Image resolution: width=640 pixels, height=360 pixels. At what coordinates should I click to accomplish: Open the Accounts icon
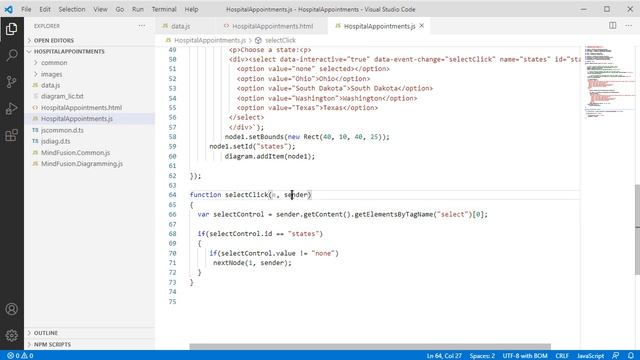[11, 309]
